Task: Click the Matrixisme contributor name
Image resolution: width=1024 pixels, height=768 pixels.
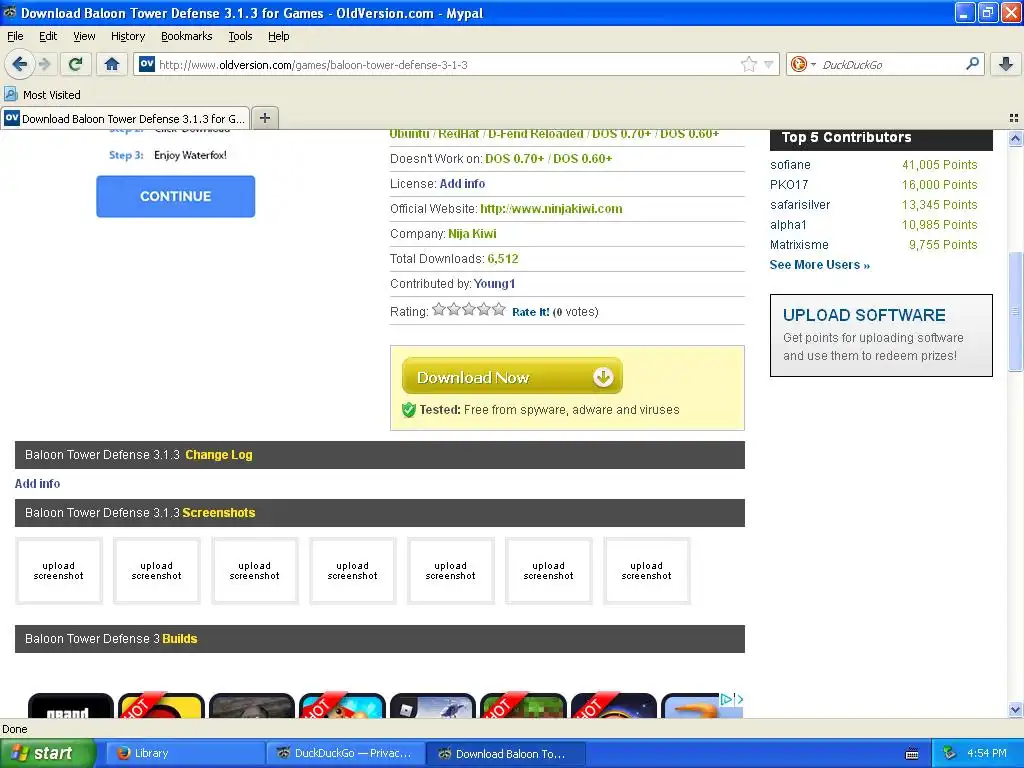Action: 799,245
